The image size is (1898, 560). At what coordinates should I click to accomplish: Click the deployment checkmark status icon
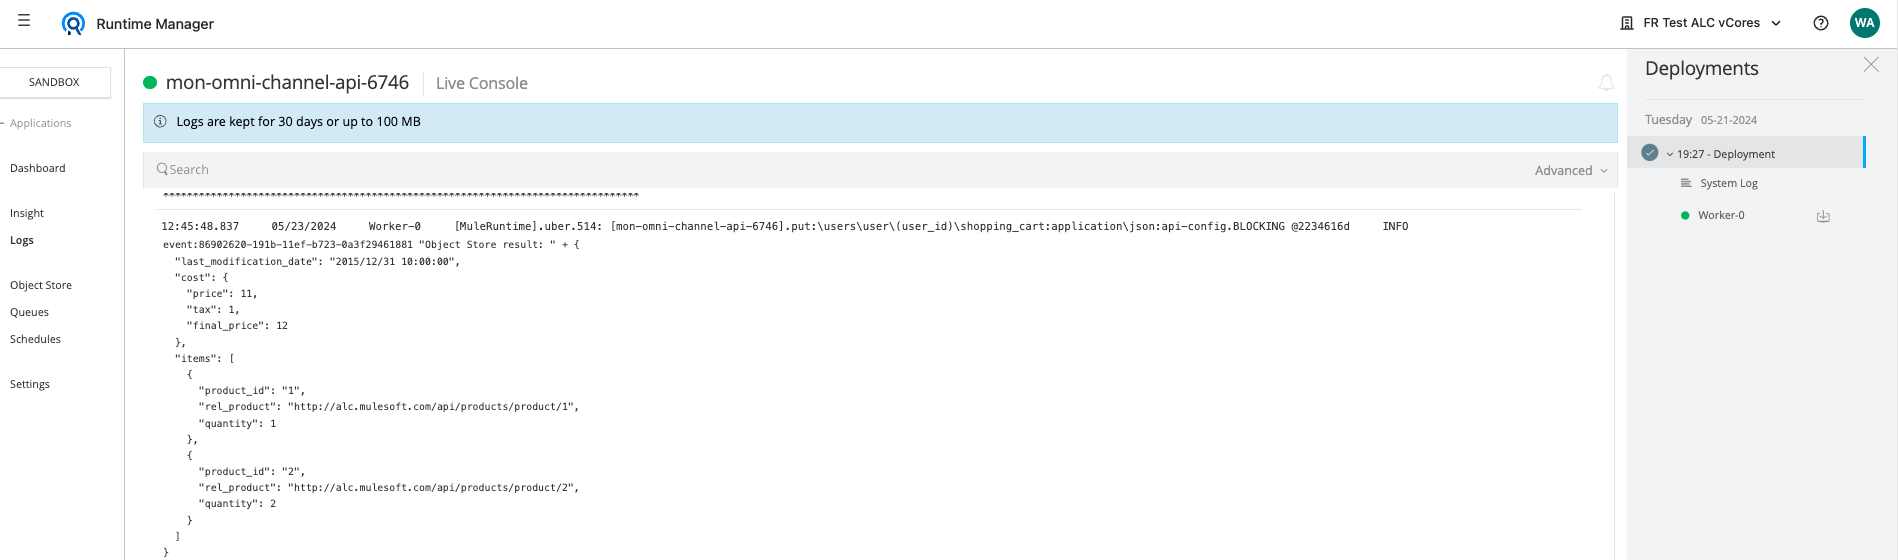point(1650,153)
